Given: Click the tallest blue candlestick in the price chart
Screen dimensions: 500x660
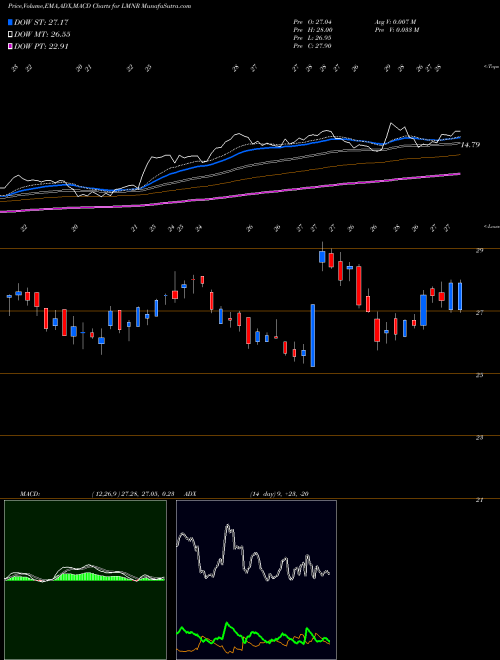Looking at the screenshot, I should pyautogui.click(x=313, y=335).
